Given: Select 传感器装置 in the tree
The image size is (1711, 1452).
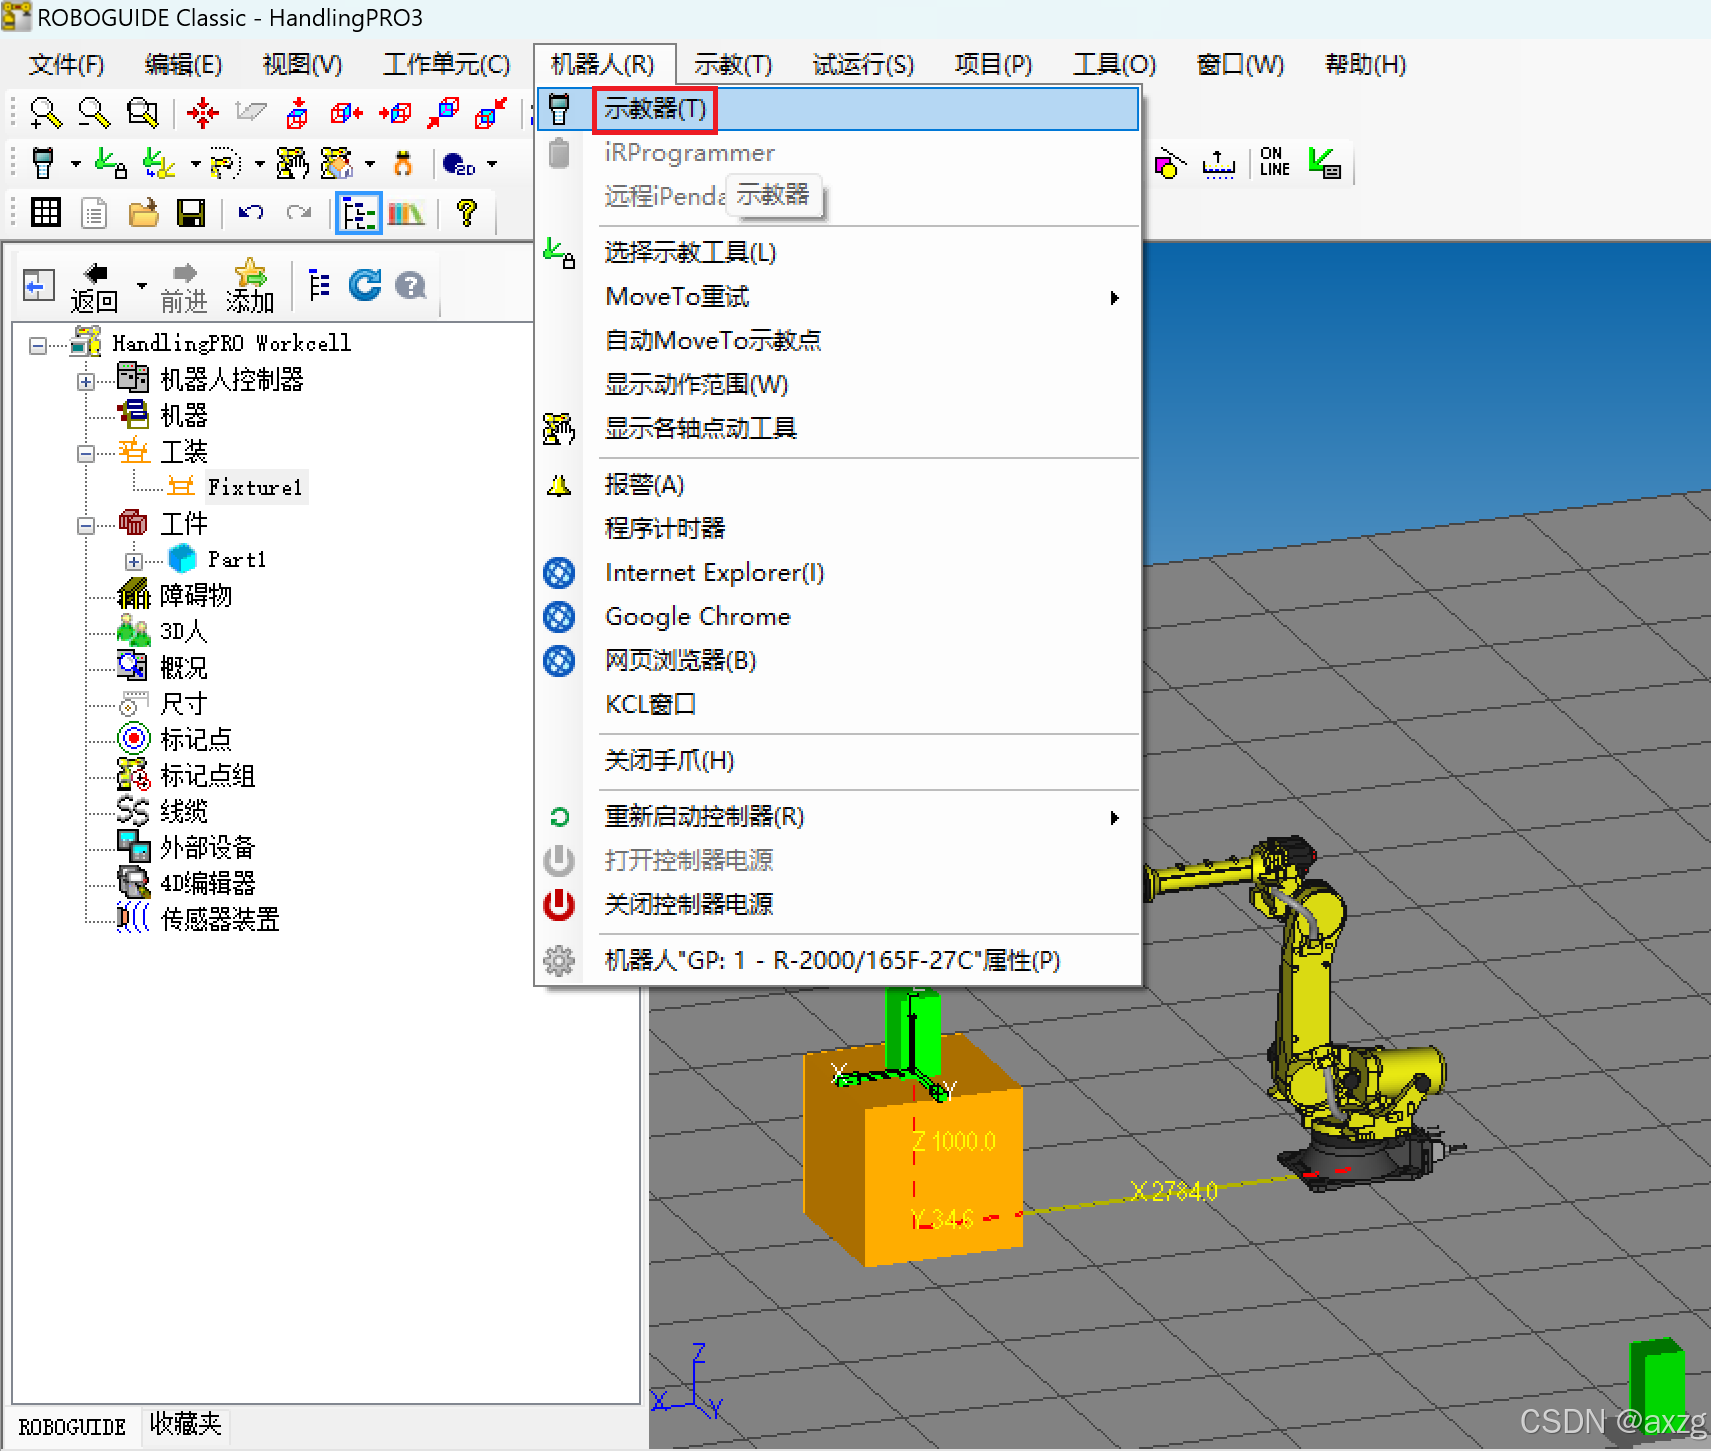Looking at the screenshot, I should coord(220,919).
